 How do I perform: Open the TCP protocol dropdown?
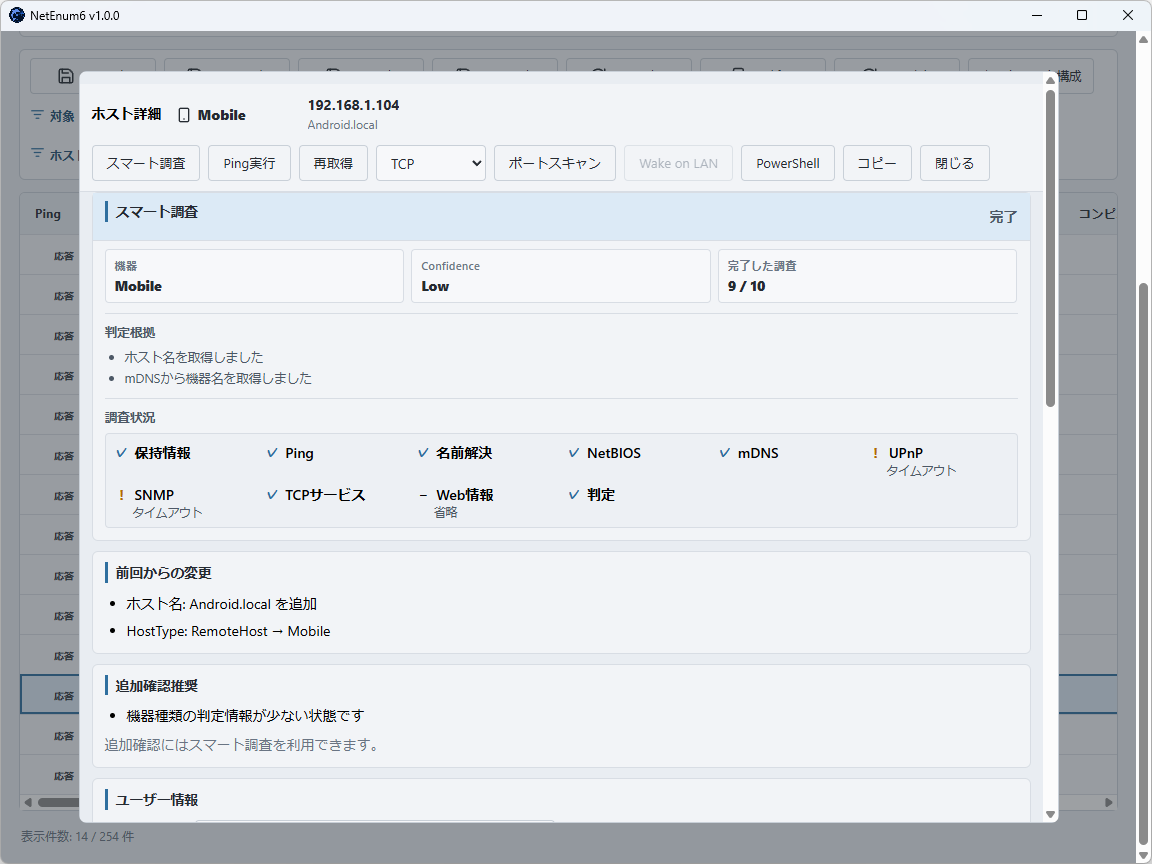[431, 163]
